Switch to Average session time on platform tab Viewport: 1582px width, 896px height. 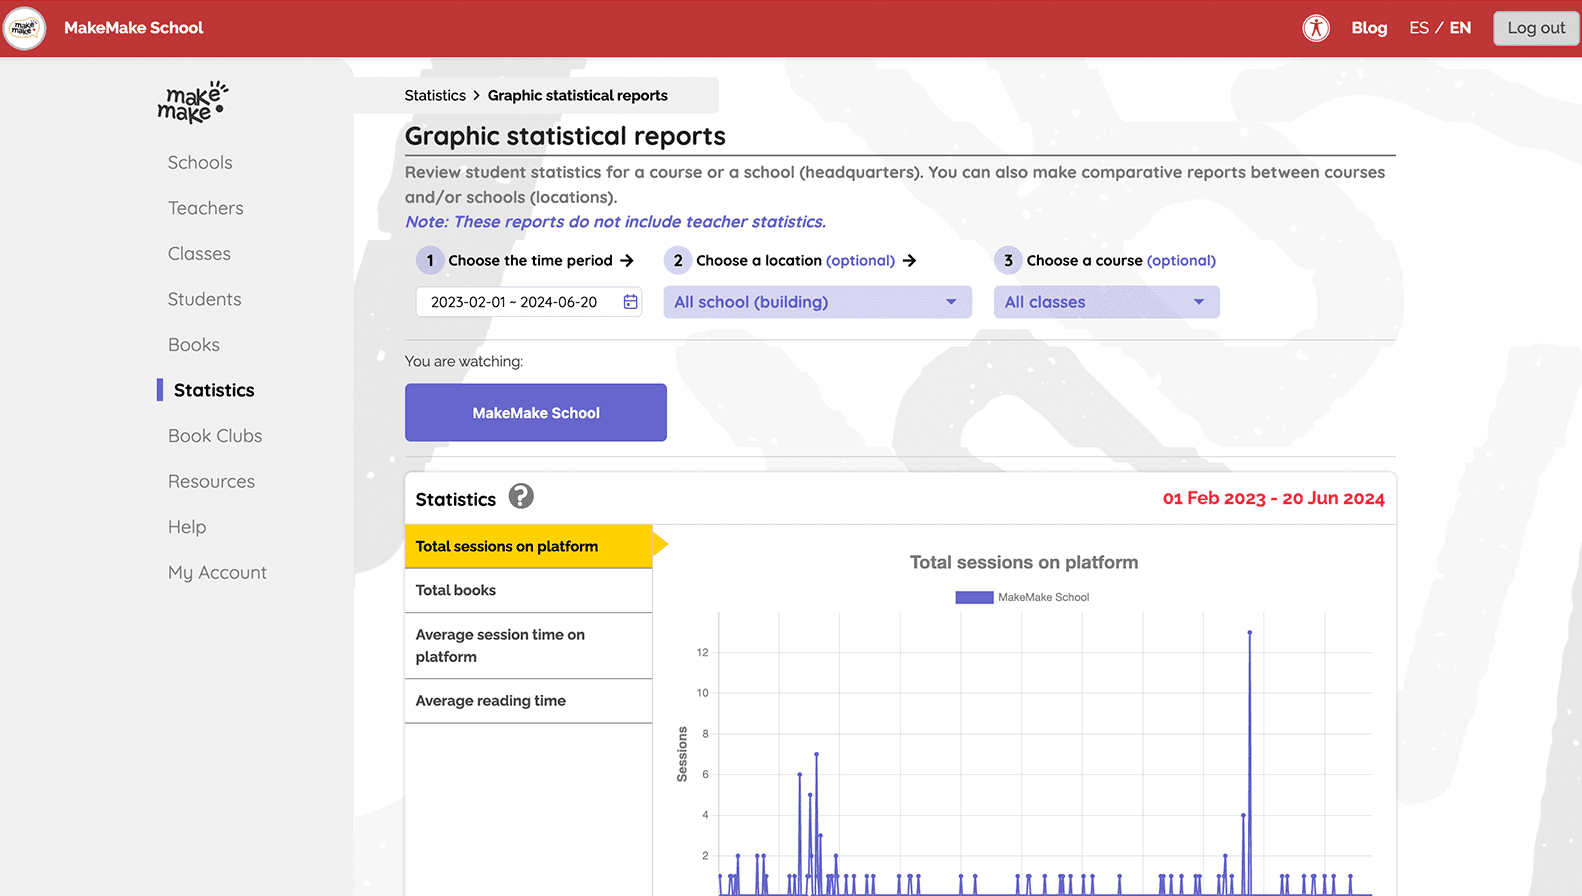[x=528, y=645]
